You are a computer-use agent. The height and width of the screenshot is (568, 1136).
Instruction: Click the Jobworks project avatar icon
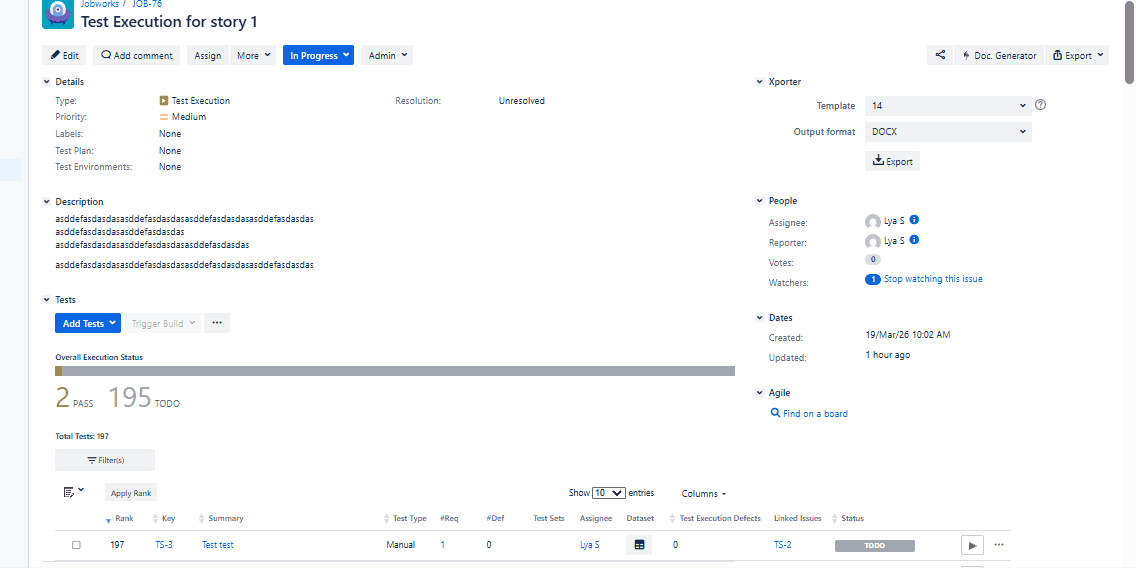pos(58,14)
